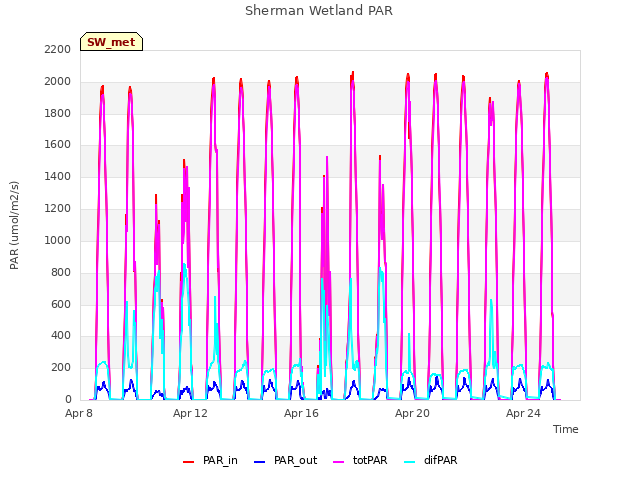This screenshot has height=480, width=640.
Task: Click the Apr 8 x-axis tick label
Action: [x=79, y=413]
